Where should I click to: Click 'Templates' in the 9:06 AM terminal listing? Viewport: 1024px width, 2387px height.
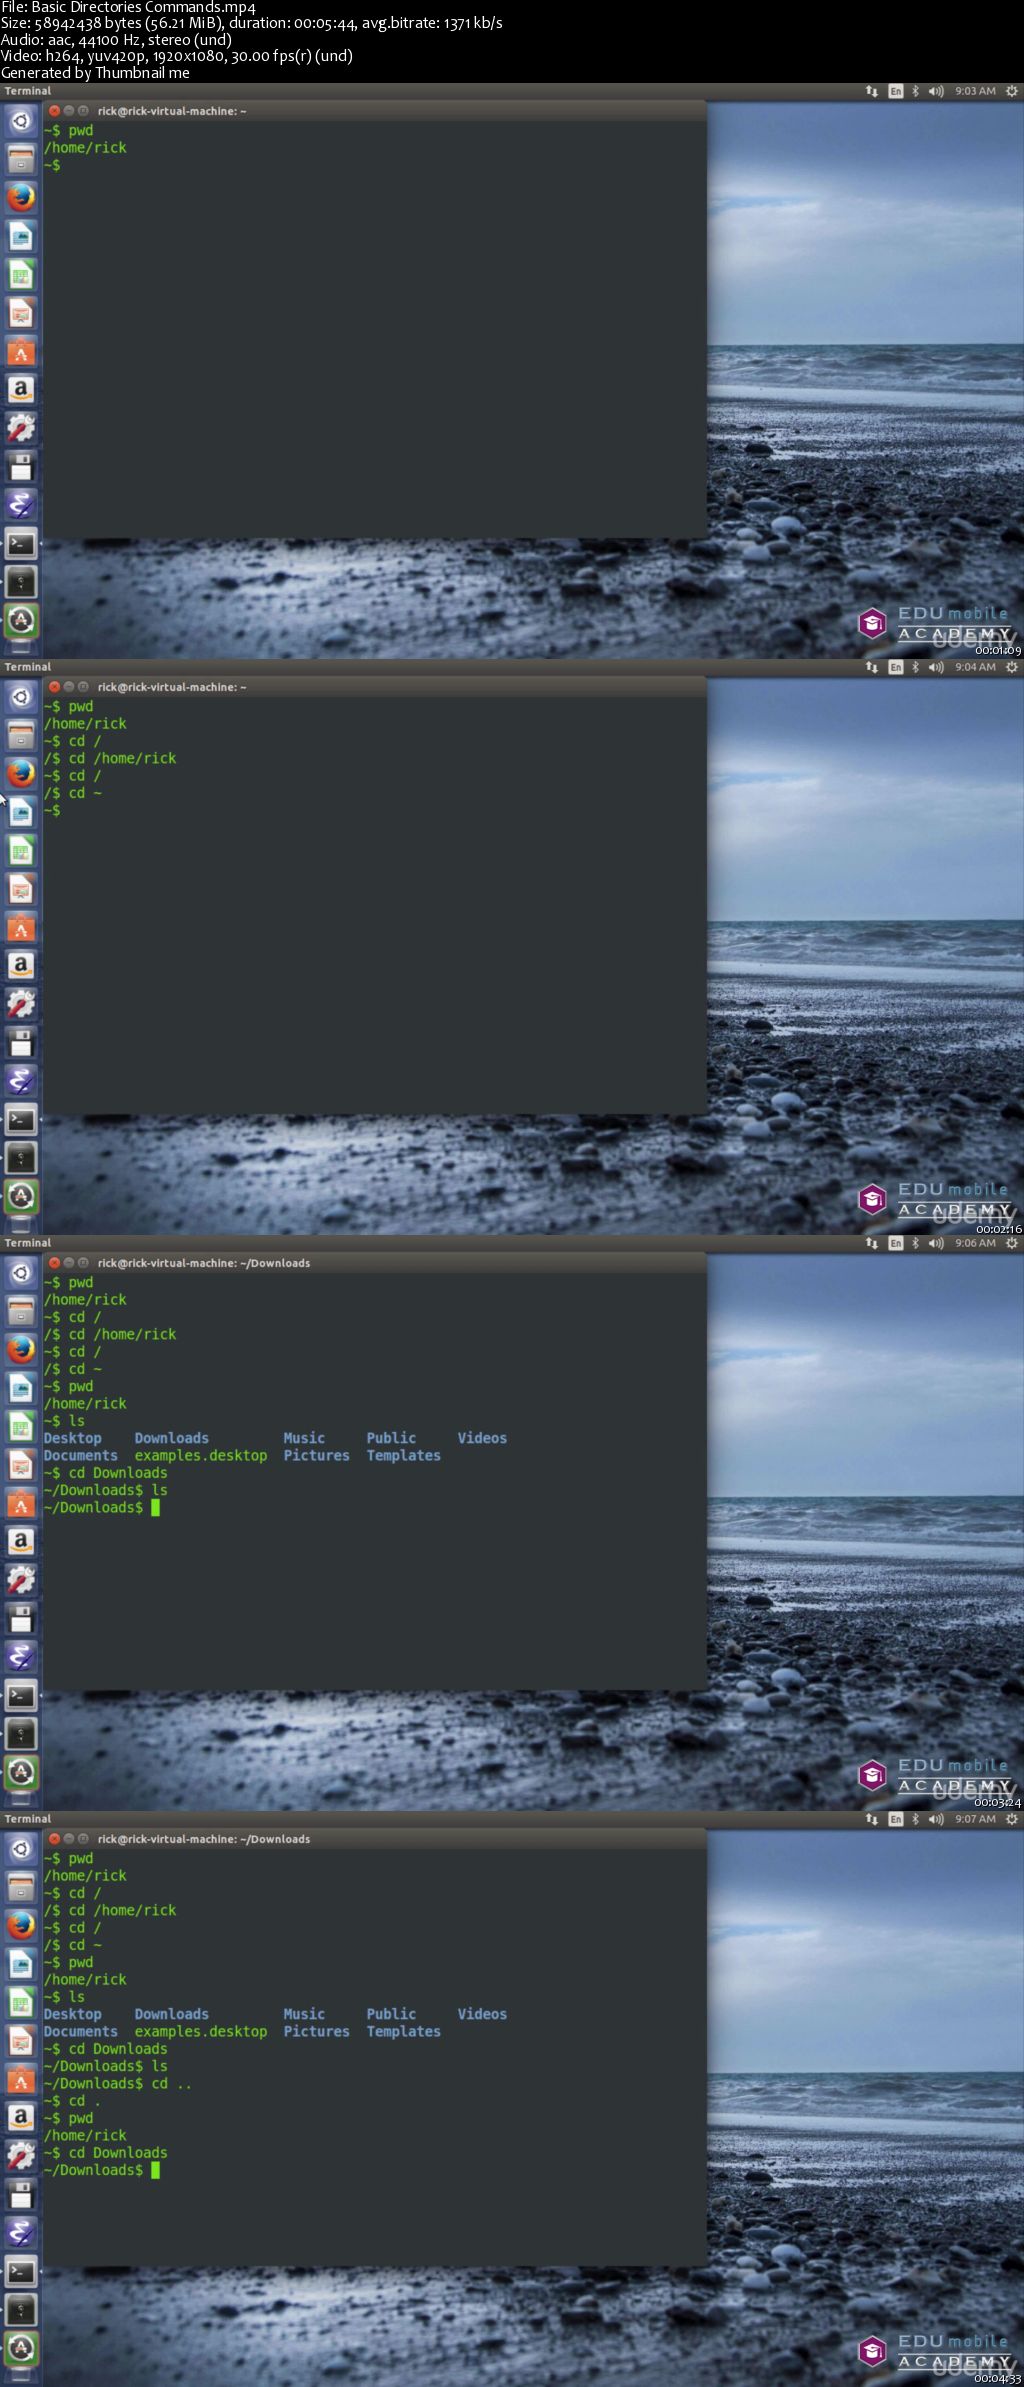(x=403, y=1456)
